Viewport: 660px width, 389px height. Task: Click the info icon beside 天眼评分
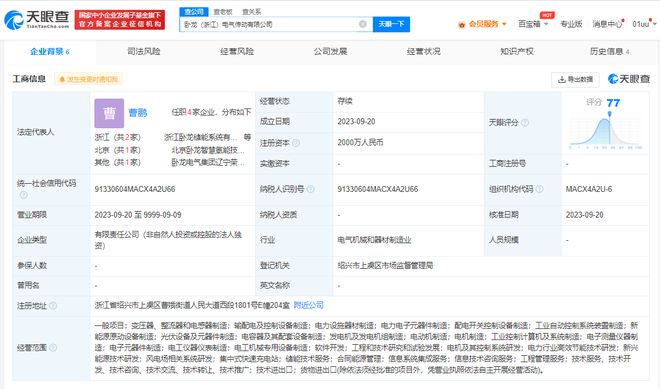click(525, 123)
